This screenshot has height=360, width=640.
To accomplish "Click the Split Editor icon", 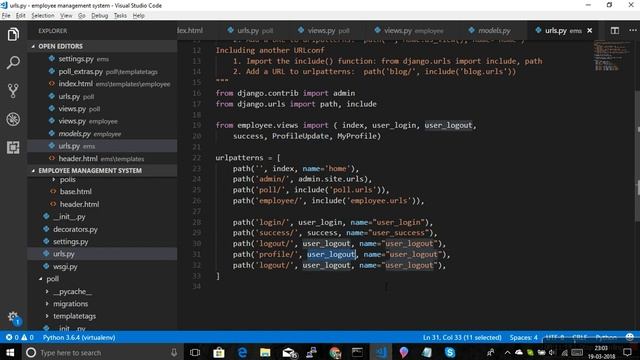I will [615, 31].
